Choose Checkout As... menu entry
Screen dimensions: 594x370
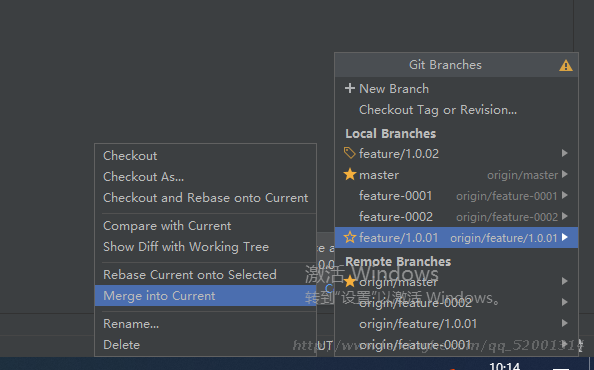coord(206,176)
